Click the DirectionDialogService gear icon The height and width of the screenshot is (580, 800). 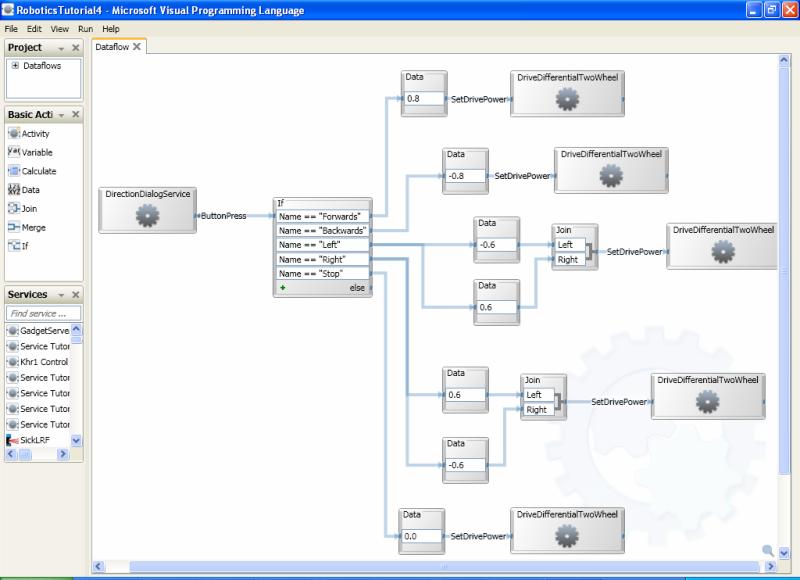click(147, 213)
